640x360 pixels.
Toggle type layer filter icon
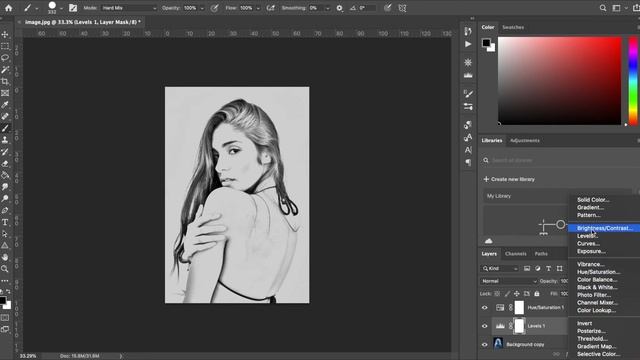[x=549, y=268]
